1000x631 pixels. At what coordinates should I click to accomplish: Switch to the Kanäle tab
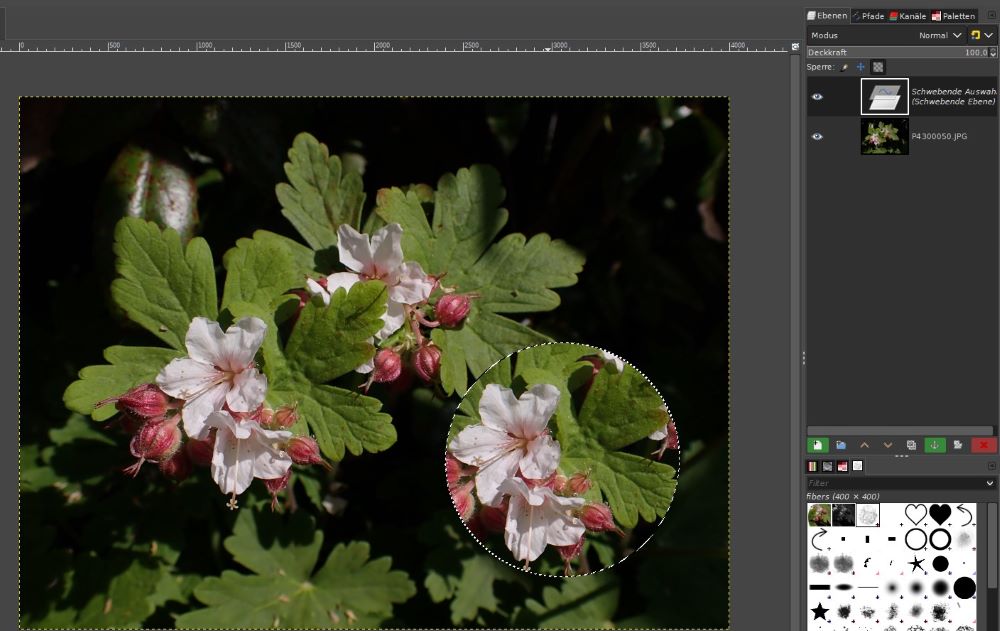coord(908,16)
